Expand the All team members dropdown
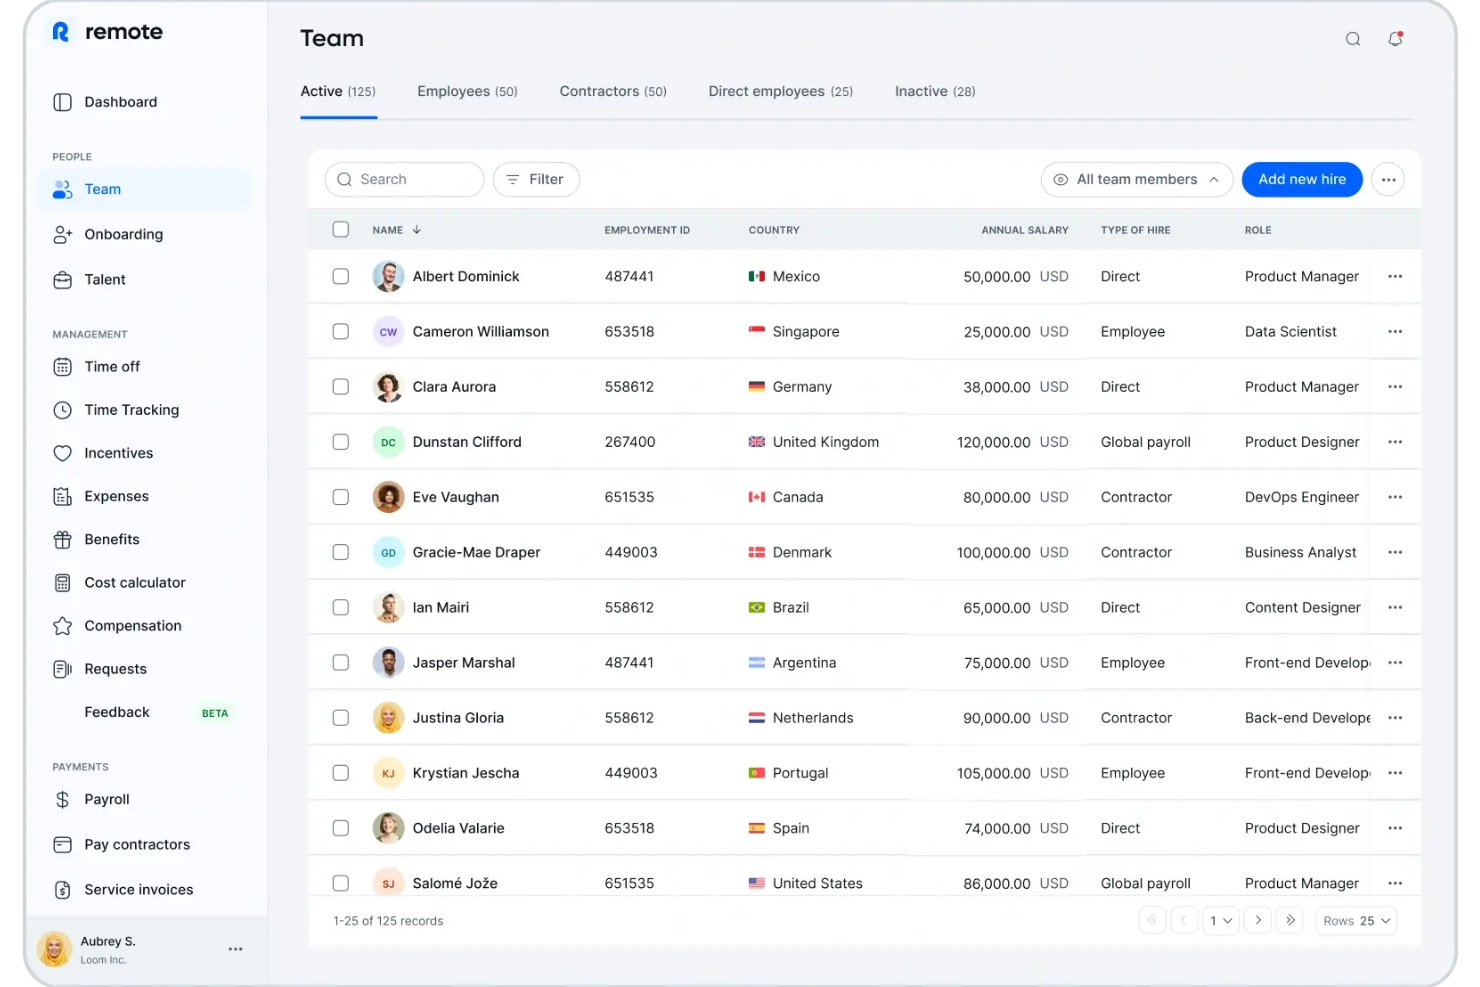The height and width of the screenshot is (987, 1480). (1136, 179)
